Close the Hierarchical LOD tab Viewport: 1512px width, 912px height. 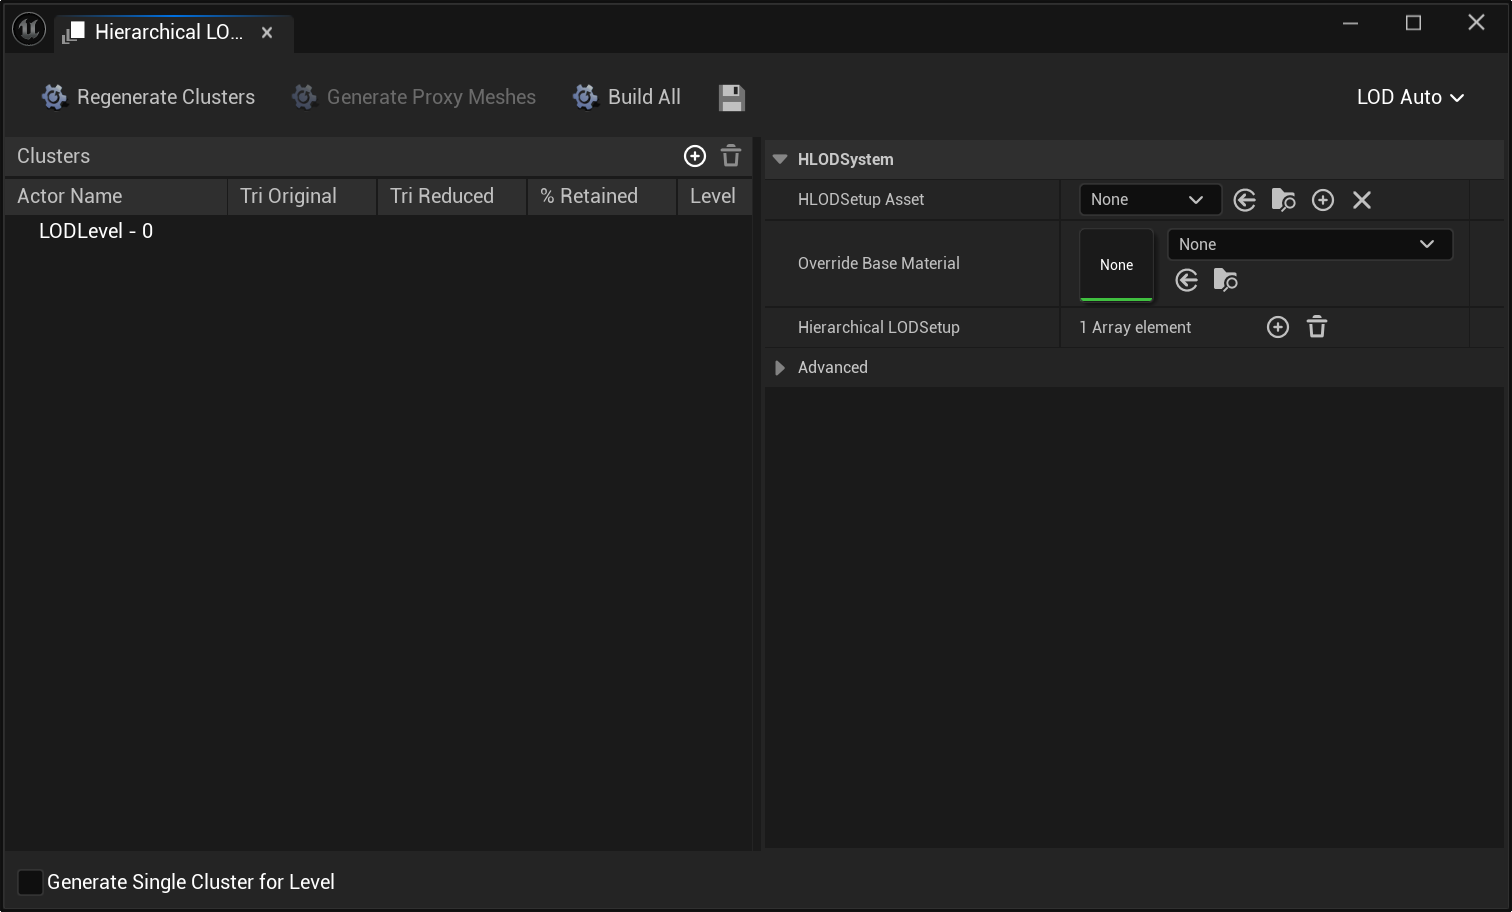[267, 33]
